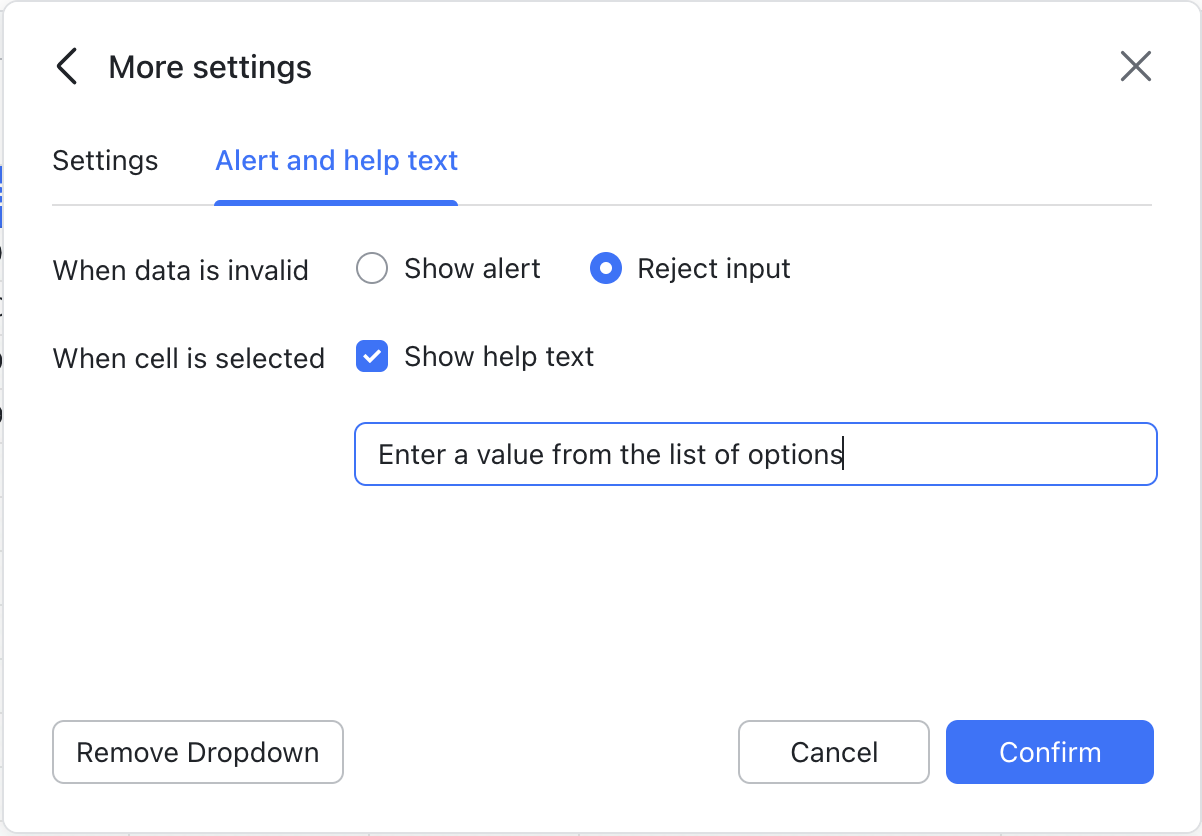Click the "Show help text" label text
Image resolution: width=1202 pixels, height=836 pixels.
[x=499, y=357]
